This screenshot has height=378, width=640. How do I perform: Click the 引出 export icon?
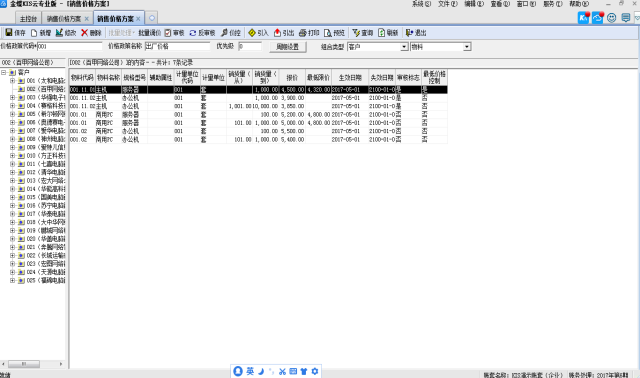pyautogui.click(x=278, y=33)
